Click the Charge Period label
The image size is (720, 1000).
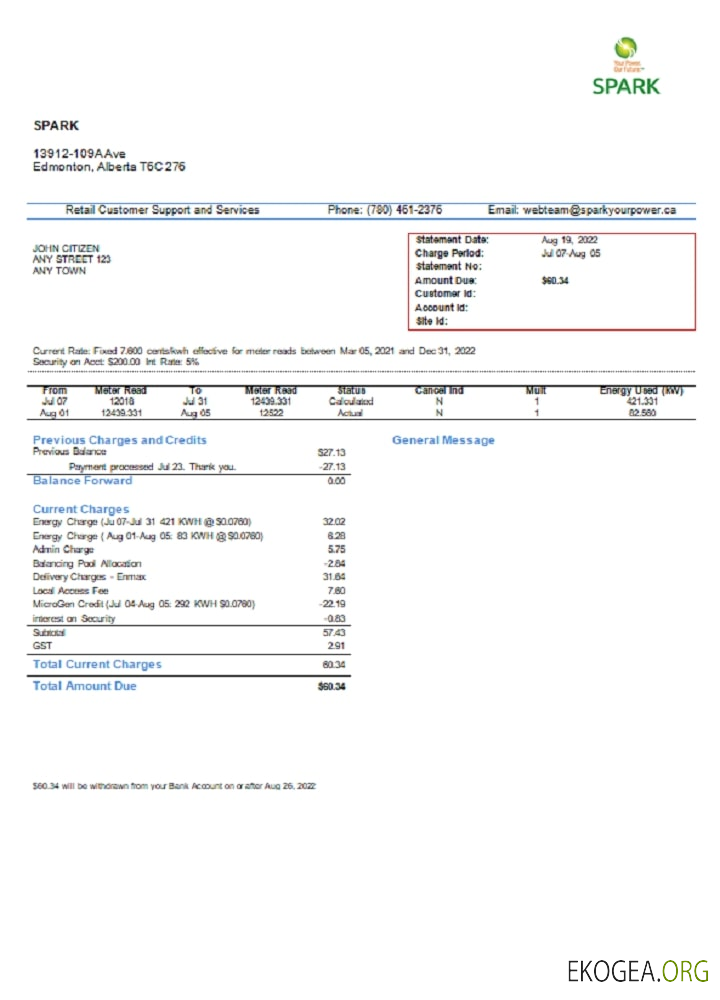pos(449,254)
